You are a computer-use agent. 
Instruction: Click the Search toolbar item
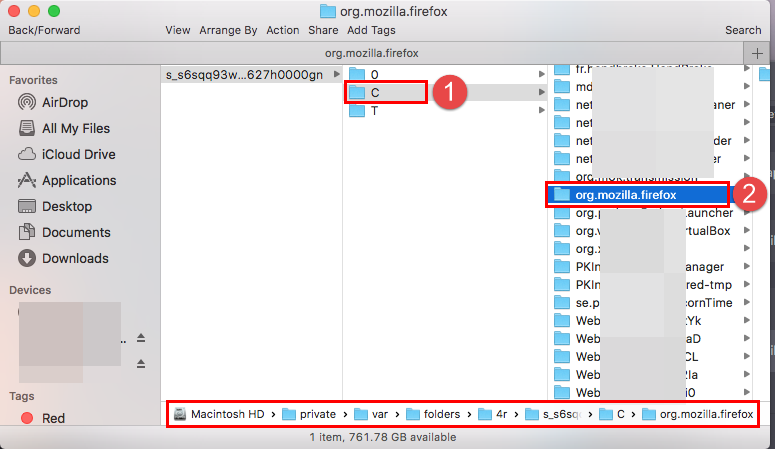coord(743,30)
